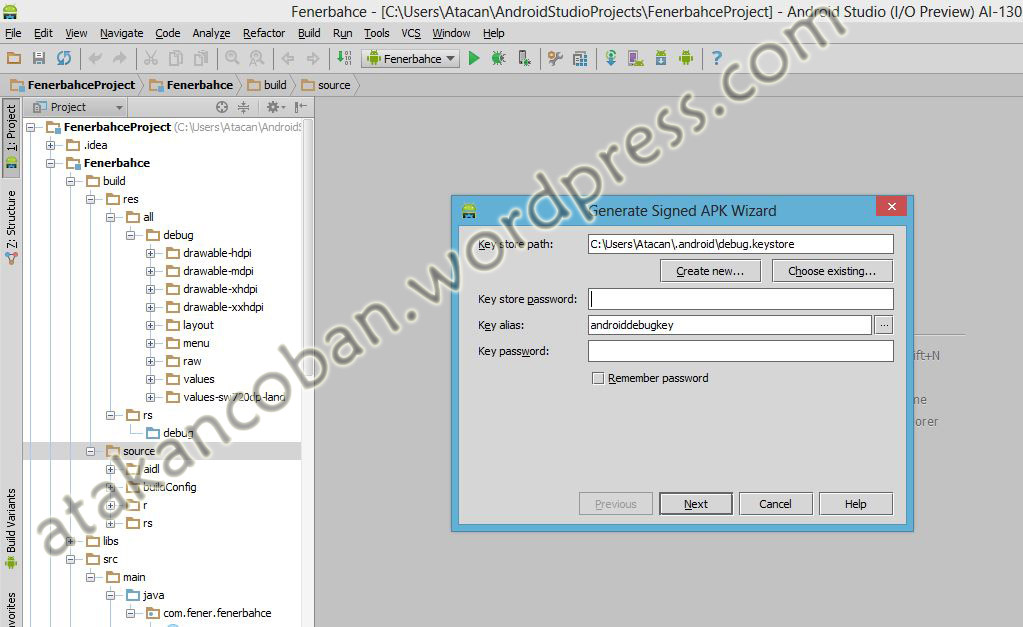Collapse the build folder node
This screenshot has height=627, width=1023.
tap(70, 181)
